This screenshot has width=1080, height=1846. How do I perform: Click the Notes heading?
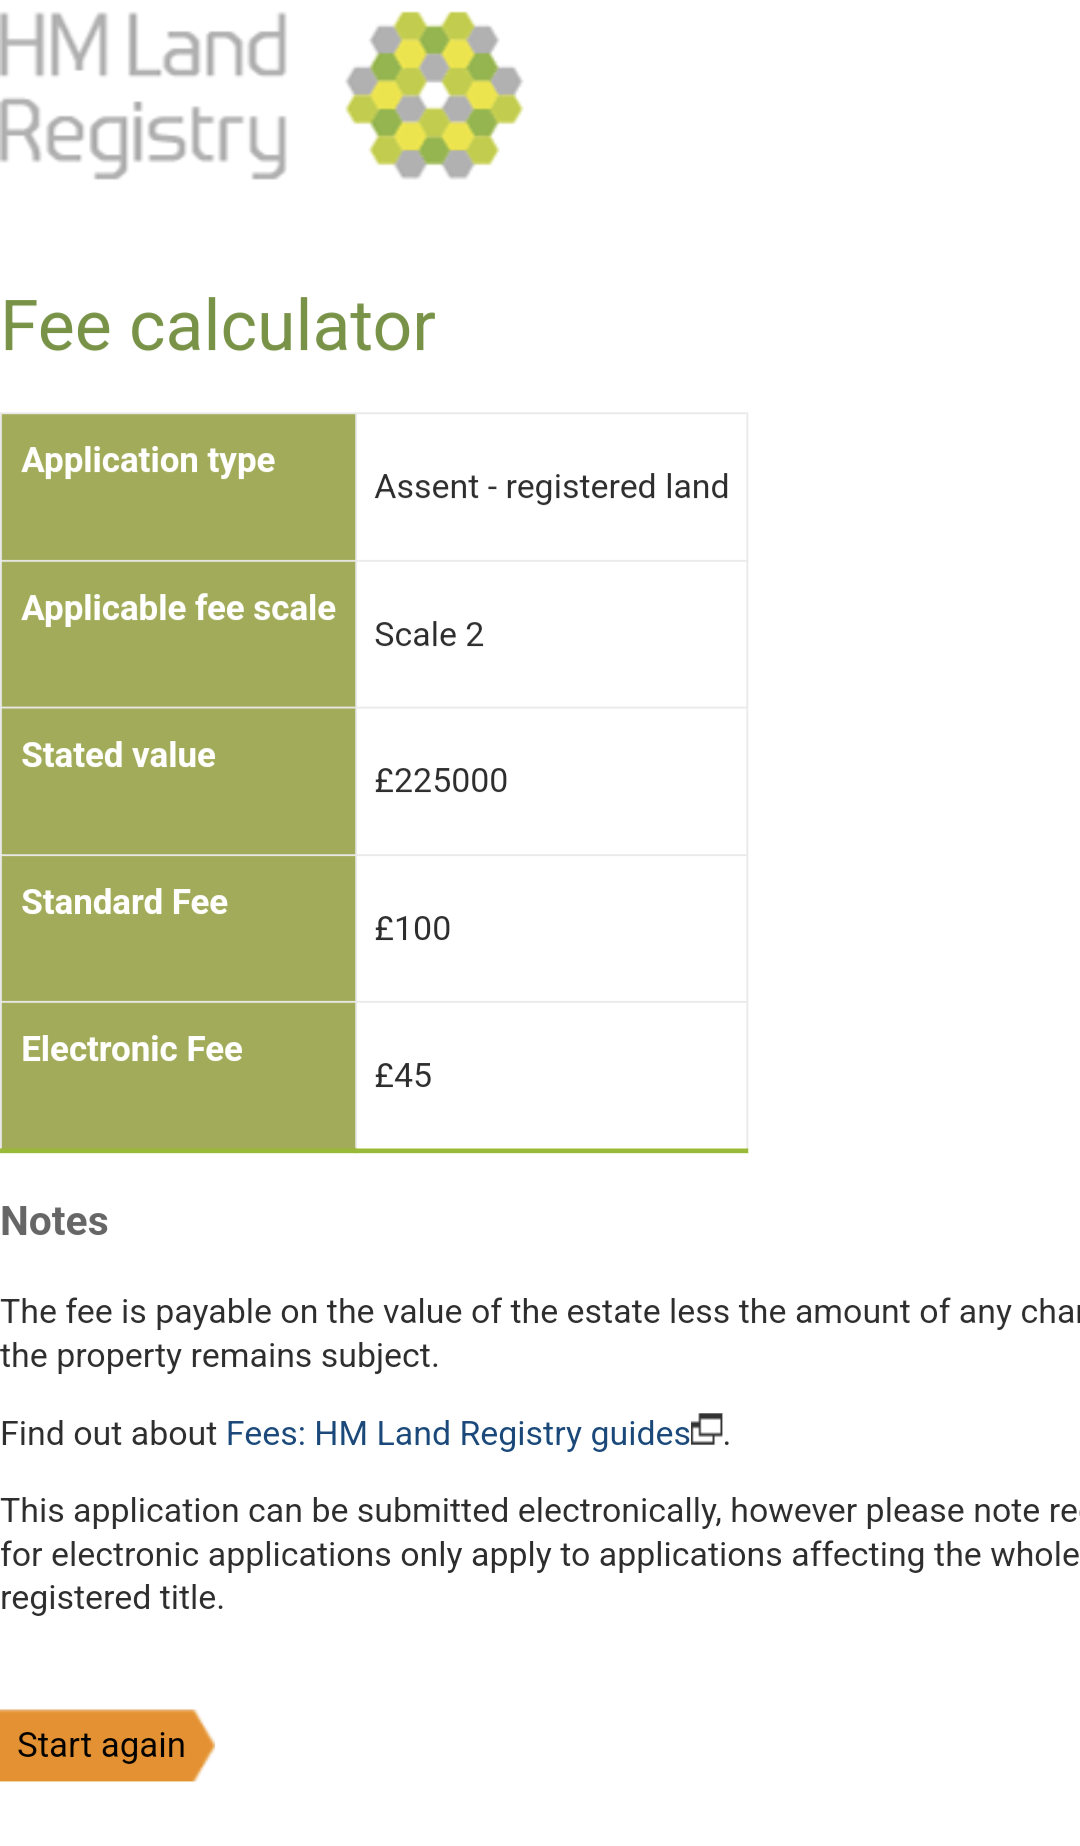54,1221
